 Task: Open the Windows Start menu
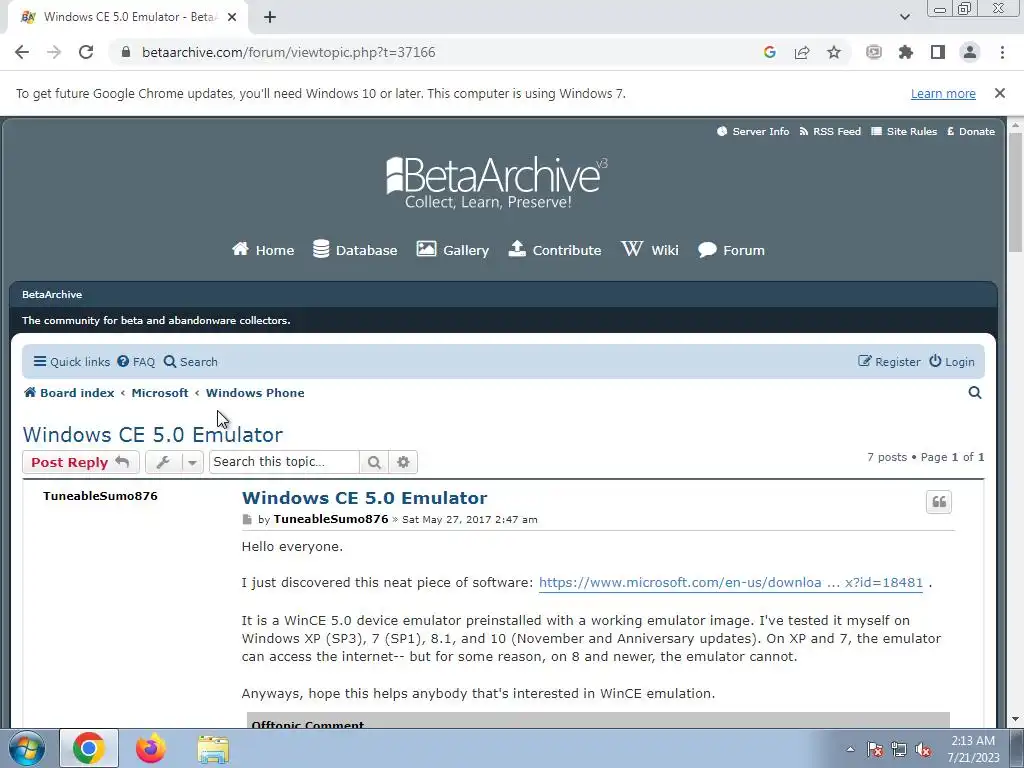point(26,748)
